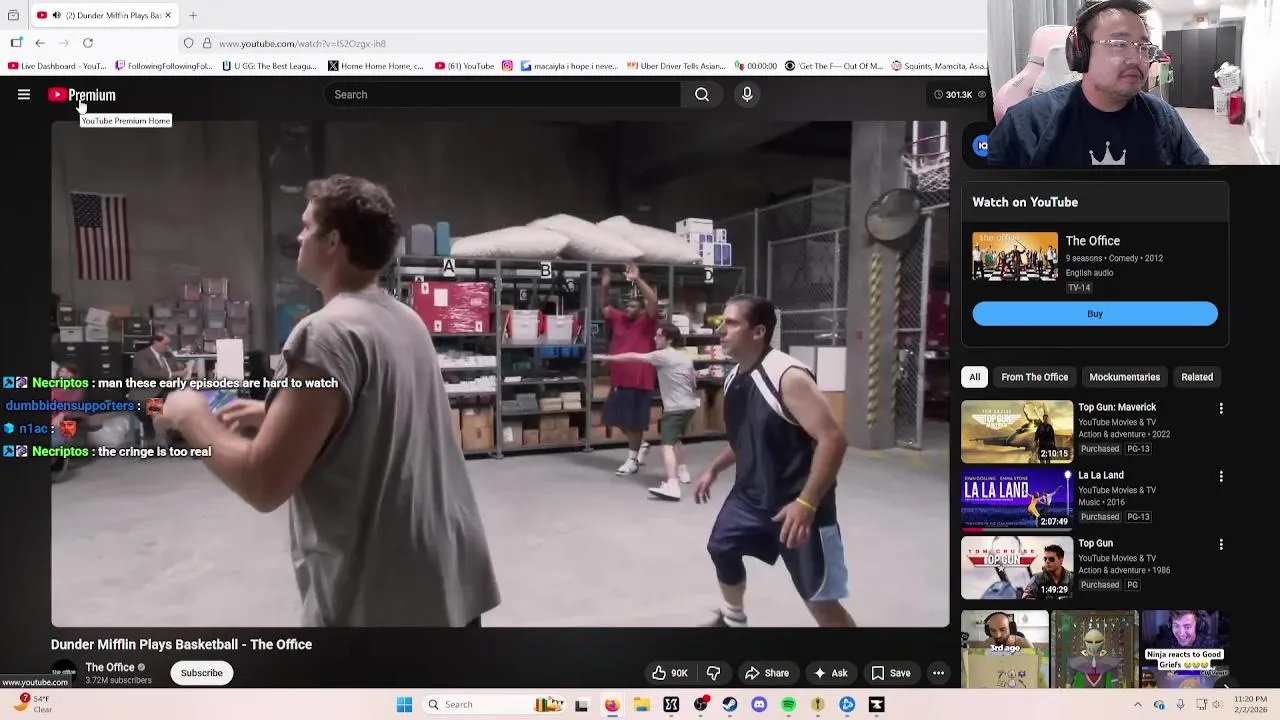
Task: Click the YouTube search magnifier button
Action: pyautogui.click(x=702, y=95)
